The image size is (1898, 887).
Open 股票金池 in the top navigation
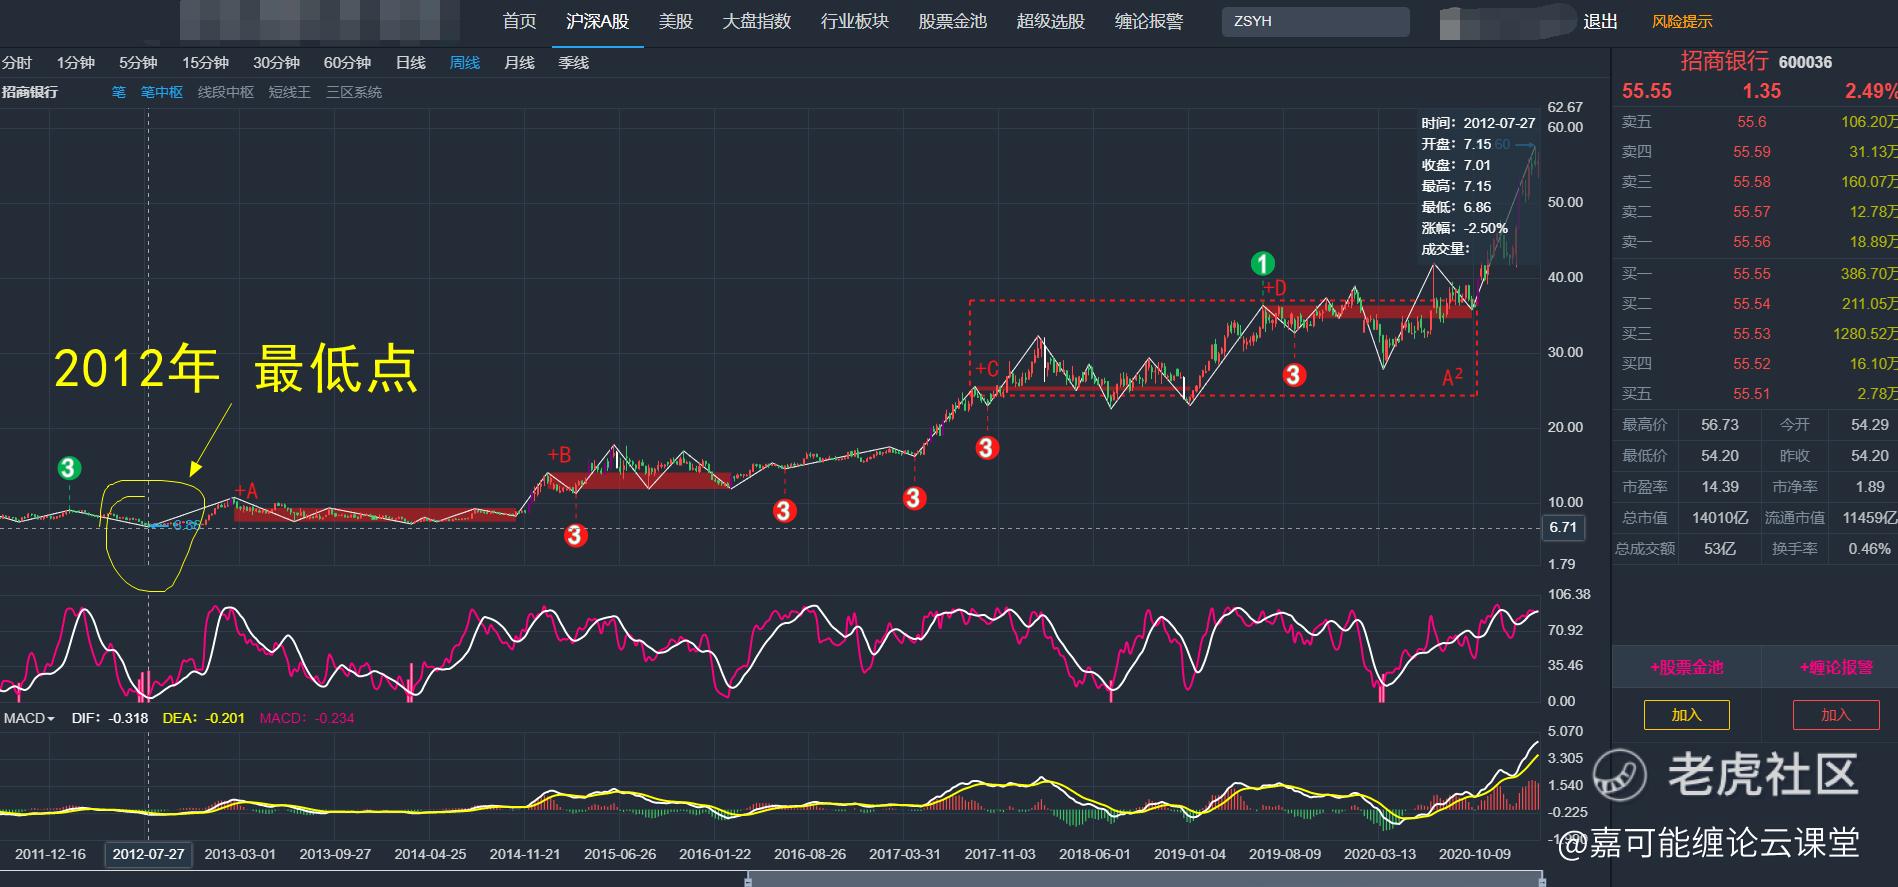(x=952, y=21)
